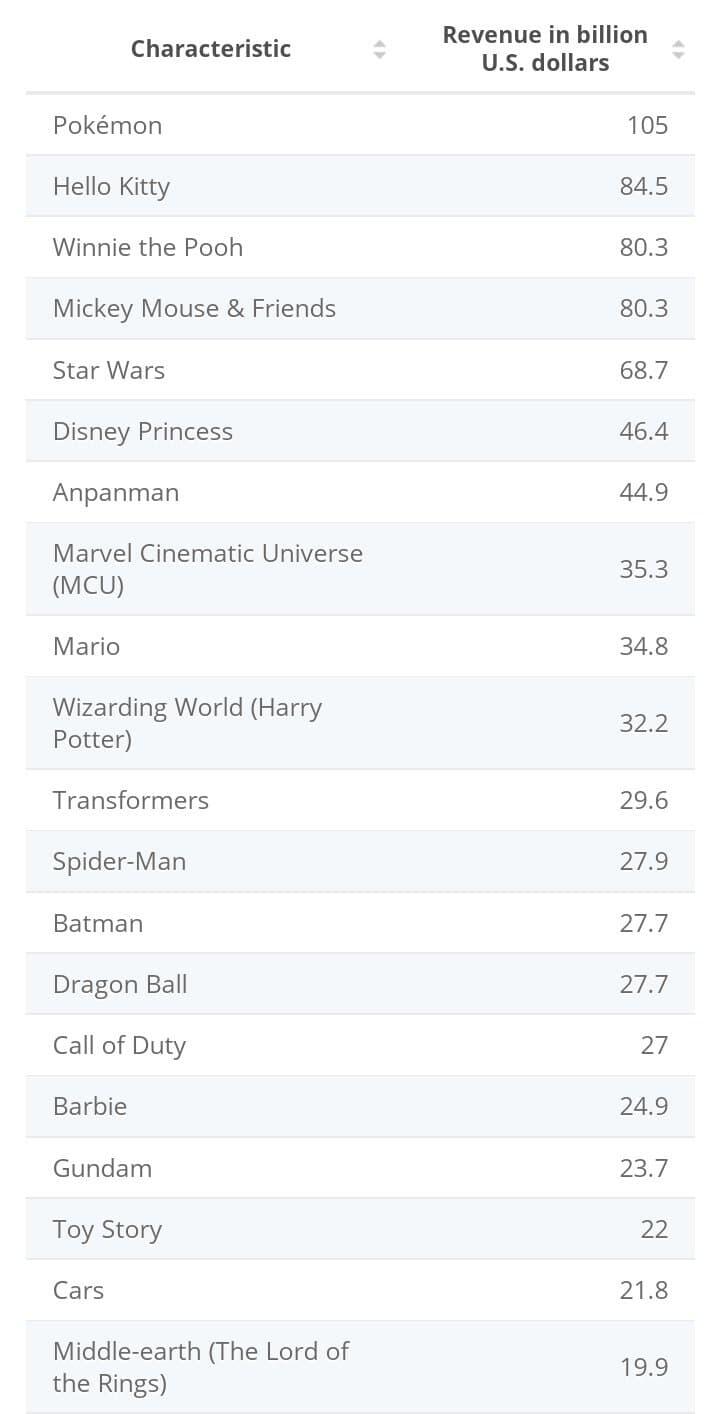
Task: Click the Hello Kitty franchise name
Action: [112, 187]
